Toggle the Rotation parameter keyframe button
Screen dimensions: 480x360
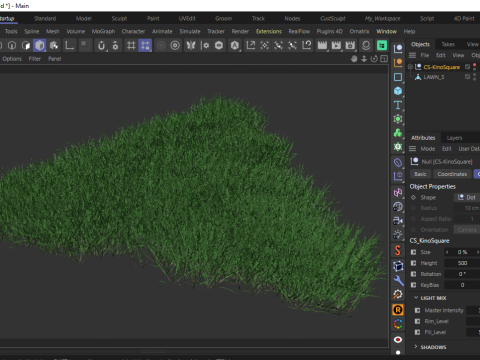(414, 274)
